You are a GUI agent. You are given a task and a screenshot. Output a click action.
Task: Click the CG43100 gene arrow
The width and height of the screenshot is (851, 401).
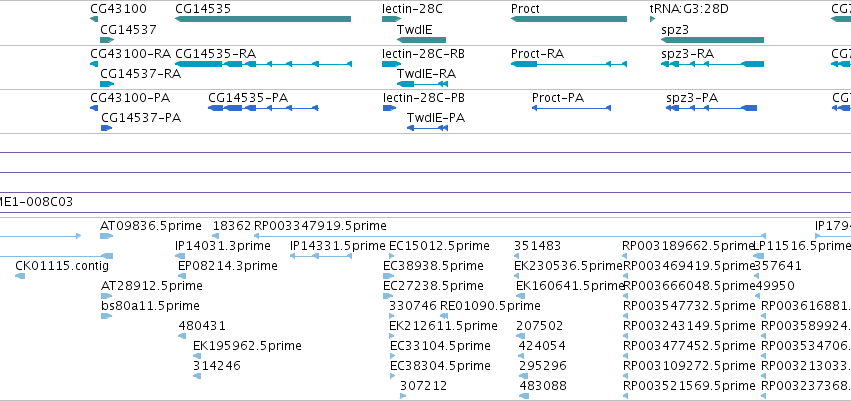94,19
